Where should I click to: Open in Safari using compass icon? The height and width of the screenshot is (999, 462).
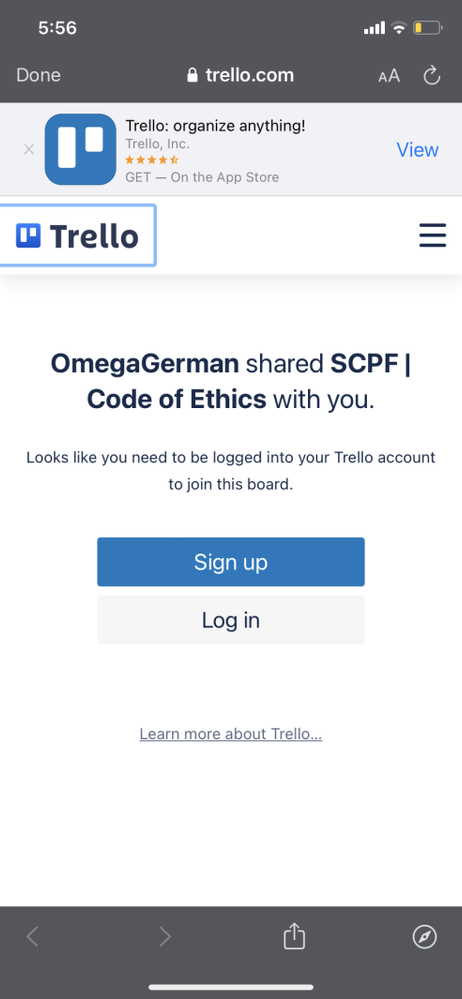click(x=424, y=937)
